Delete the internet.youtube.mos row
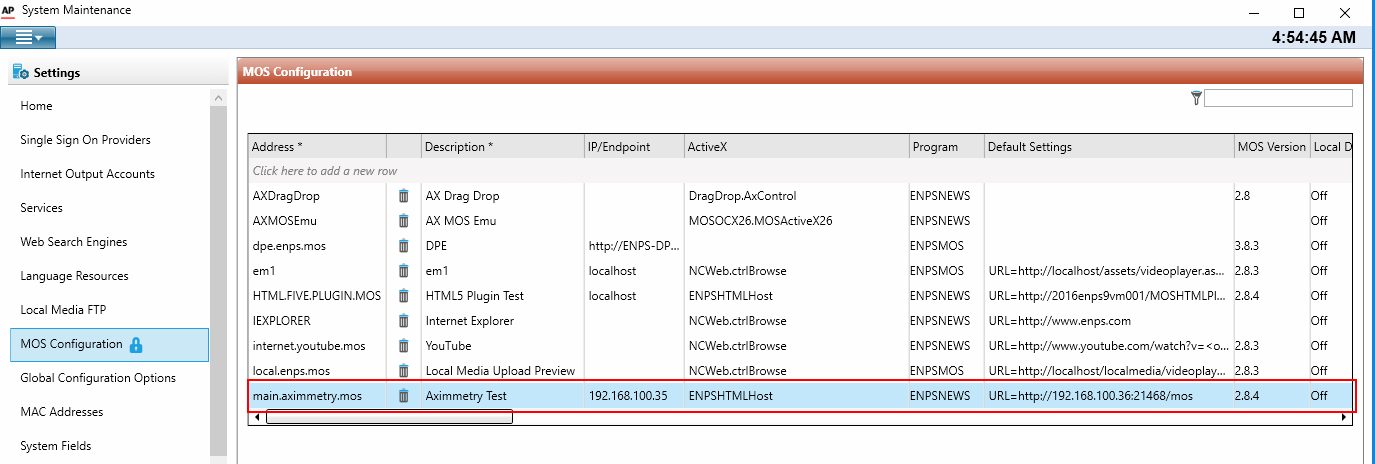The height and width of the screenshot is (464, 1375). 404,346
